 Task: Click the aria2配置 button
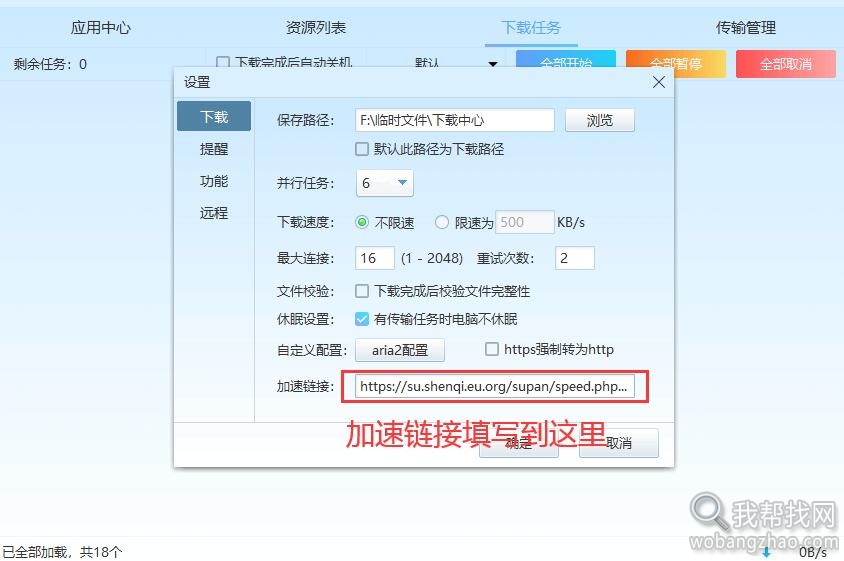(x=400, y=350)
